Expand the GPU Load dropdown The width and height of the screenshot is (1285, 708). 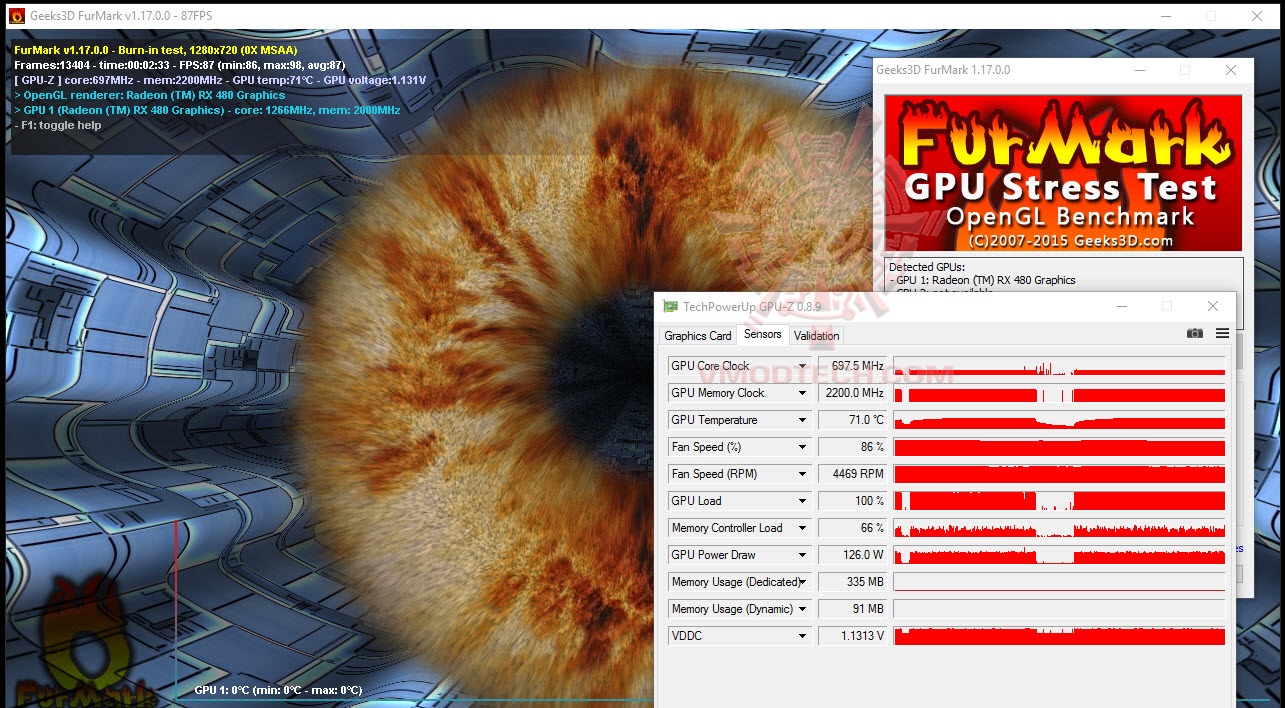tap(802, 501)
